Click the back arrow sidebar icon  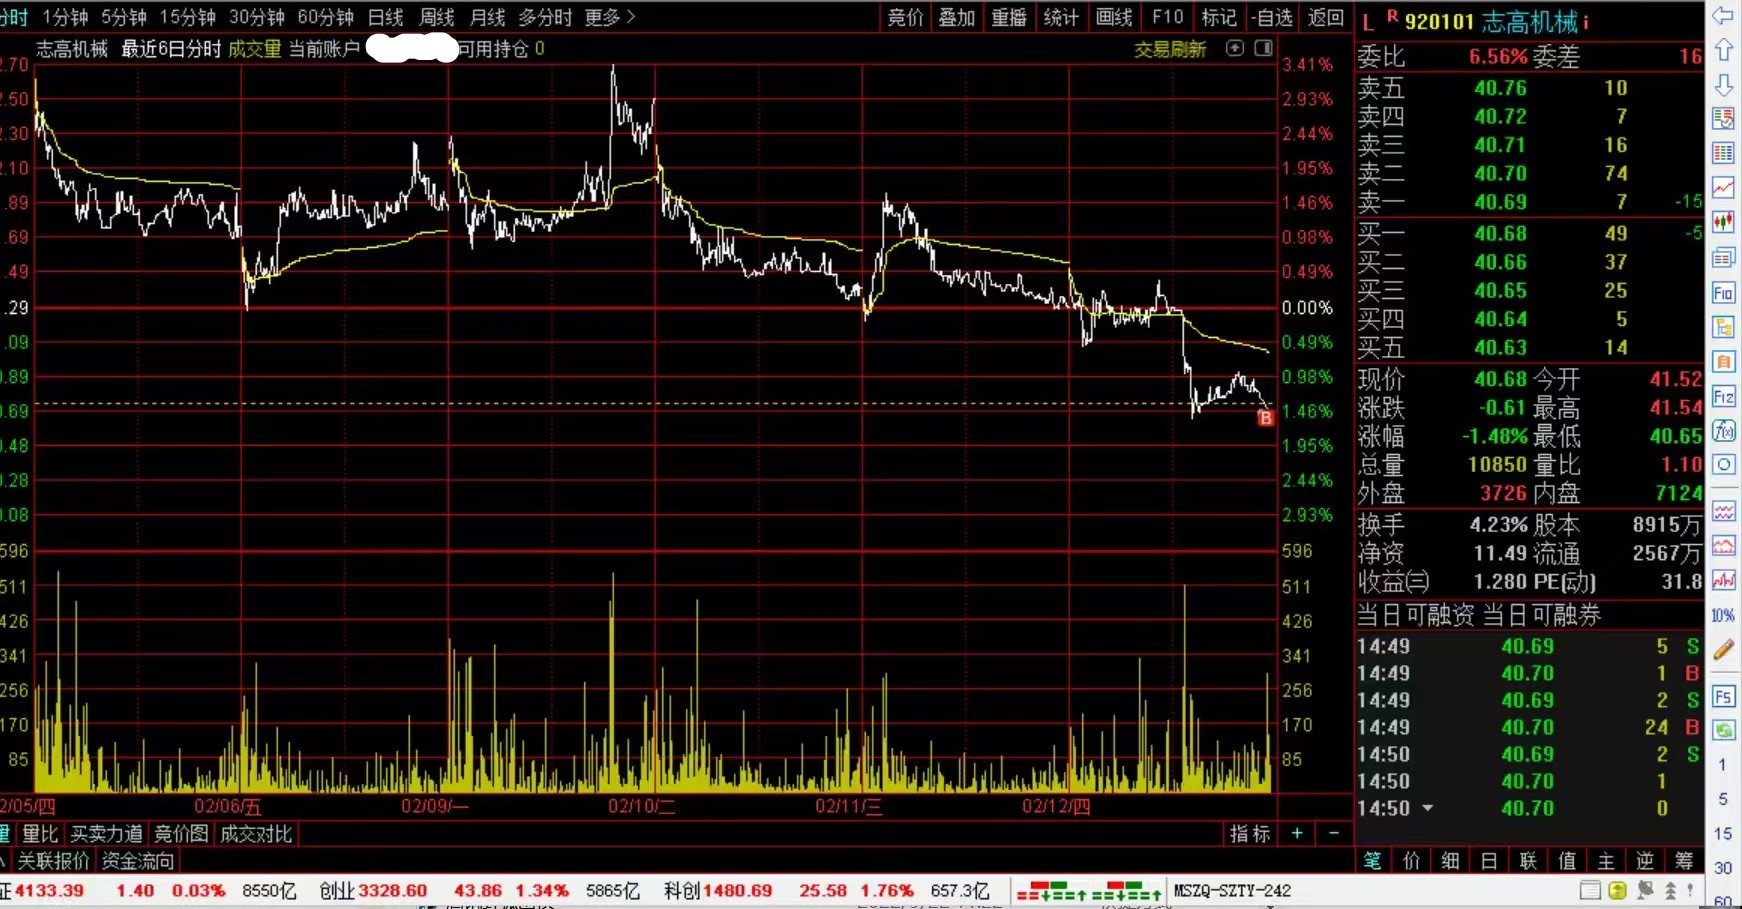click(1723, 16)
